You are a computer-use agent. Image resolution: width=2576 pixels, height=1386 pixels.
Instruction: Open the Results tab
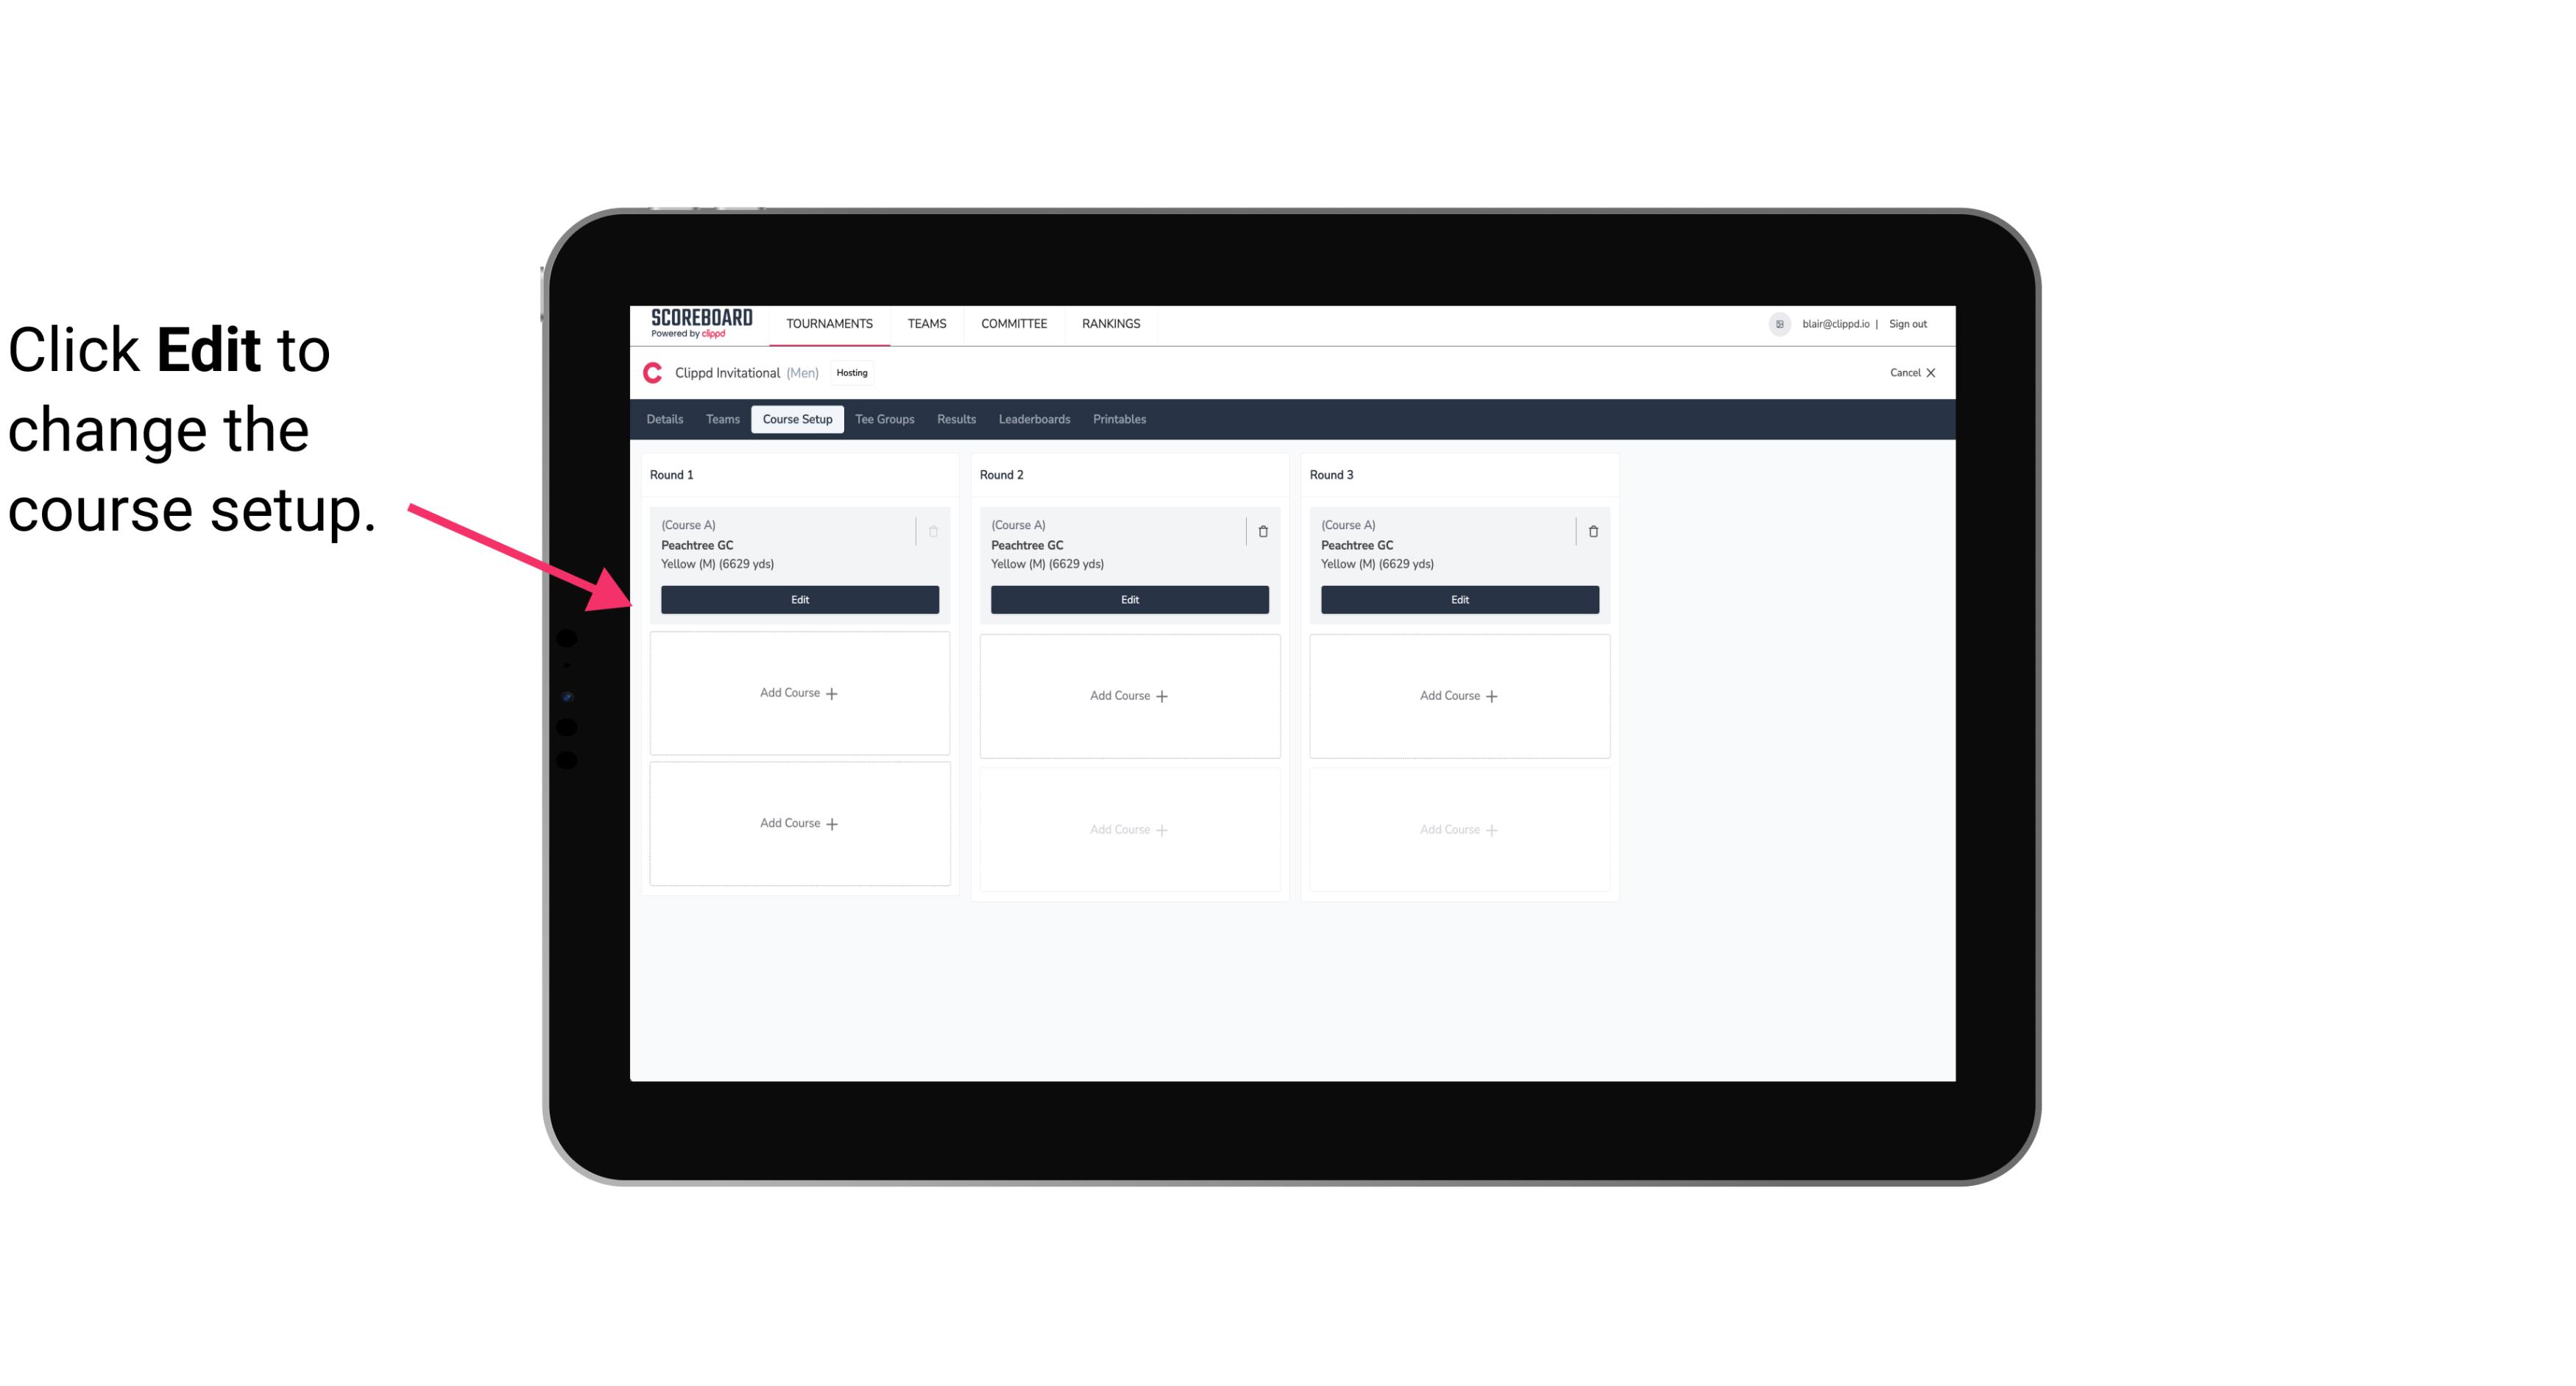point(955,420)
